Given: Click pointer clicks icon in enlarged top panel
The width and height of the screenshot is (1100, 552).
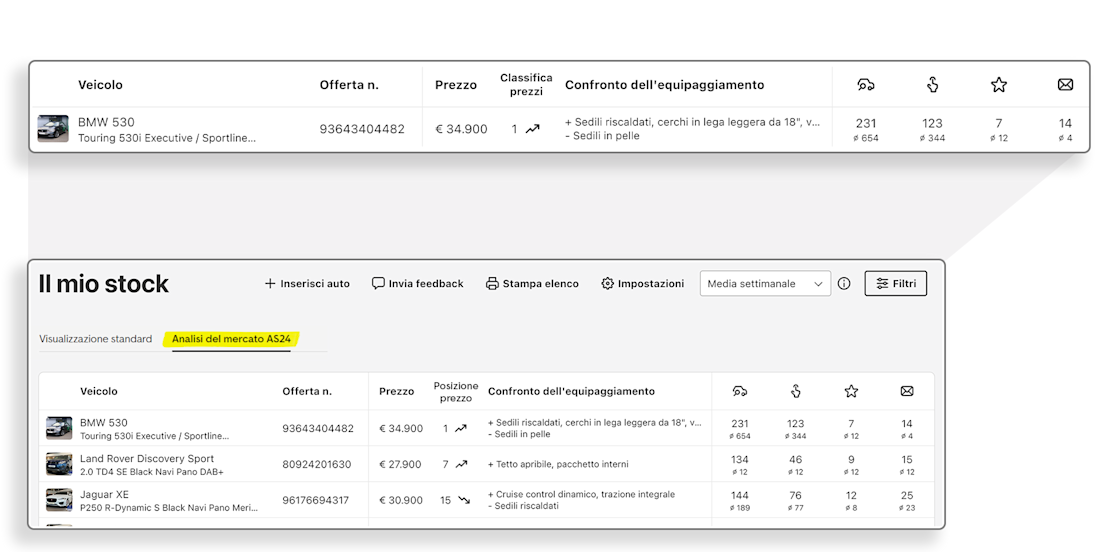Looking at the screenshot, I should point(932,85).
